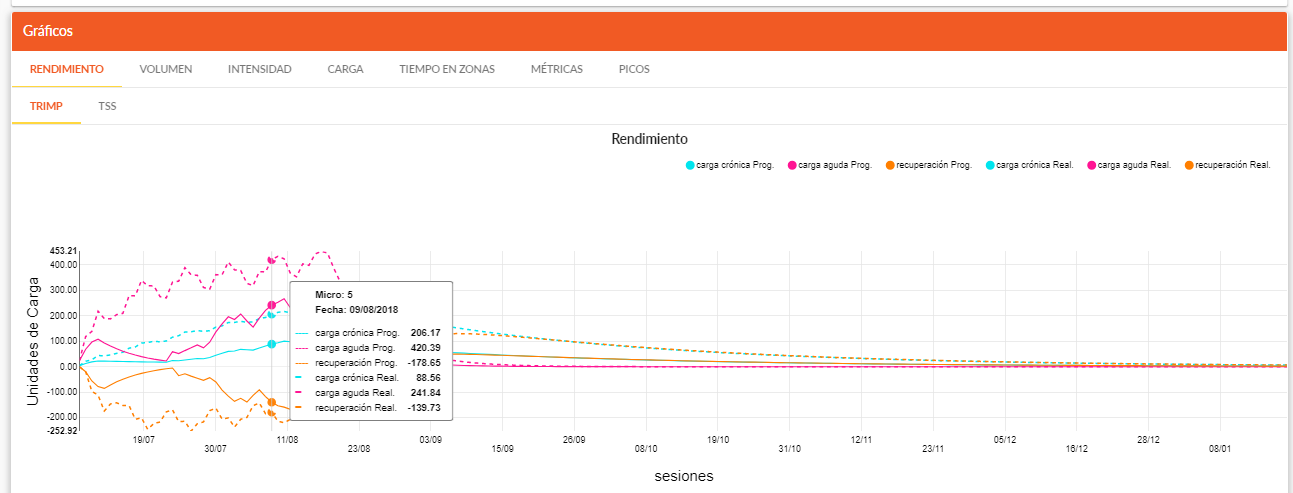The image size is (1293, 493).
Task: Open the MÉTRICAS tab
Action: pos(556,69)
